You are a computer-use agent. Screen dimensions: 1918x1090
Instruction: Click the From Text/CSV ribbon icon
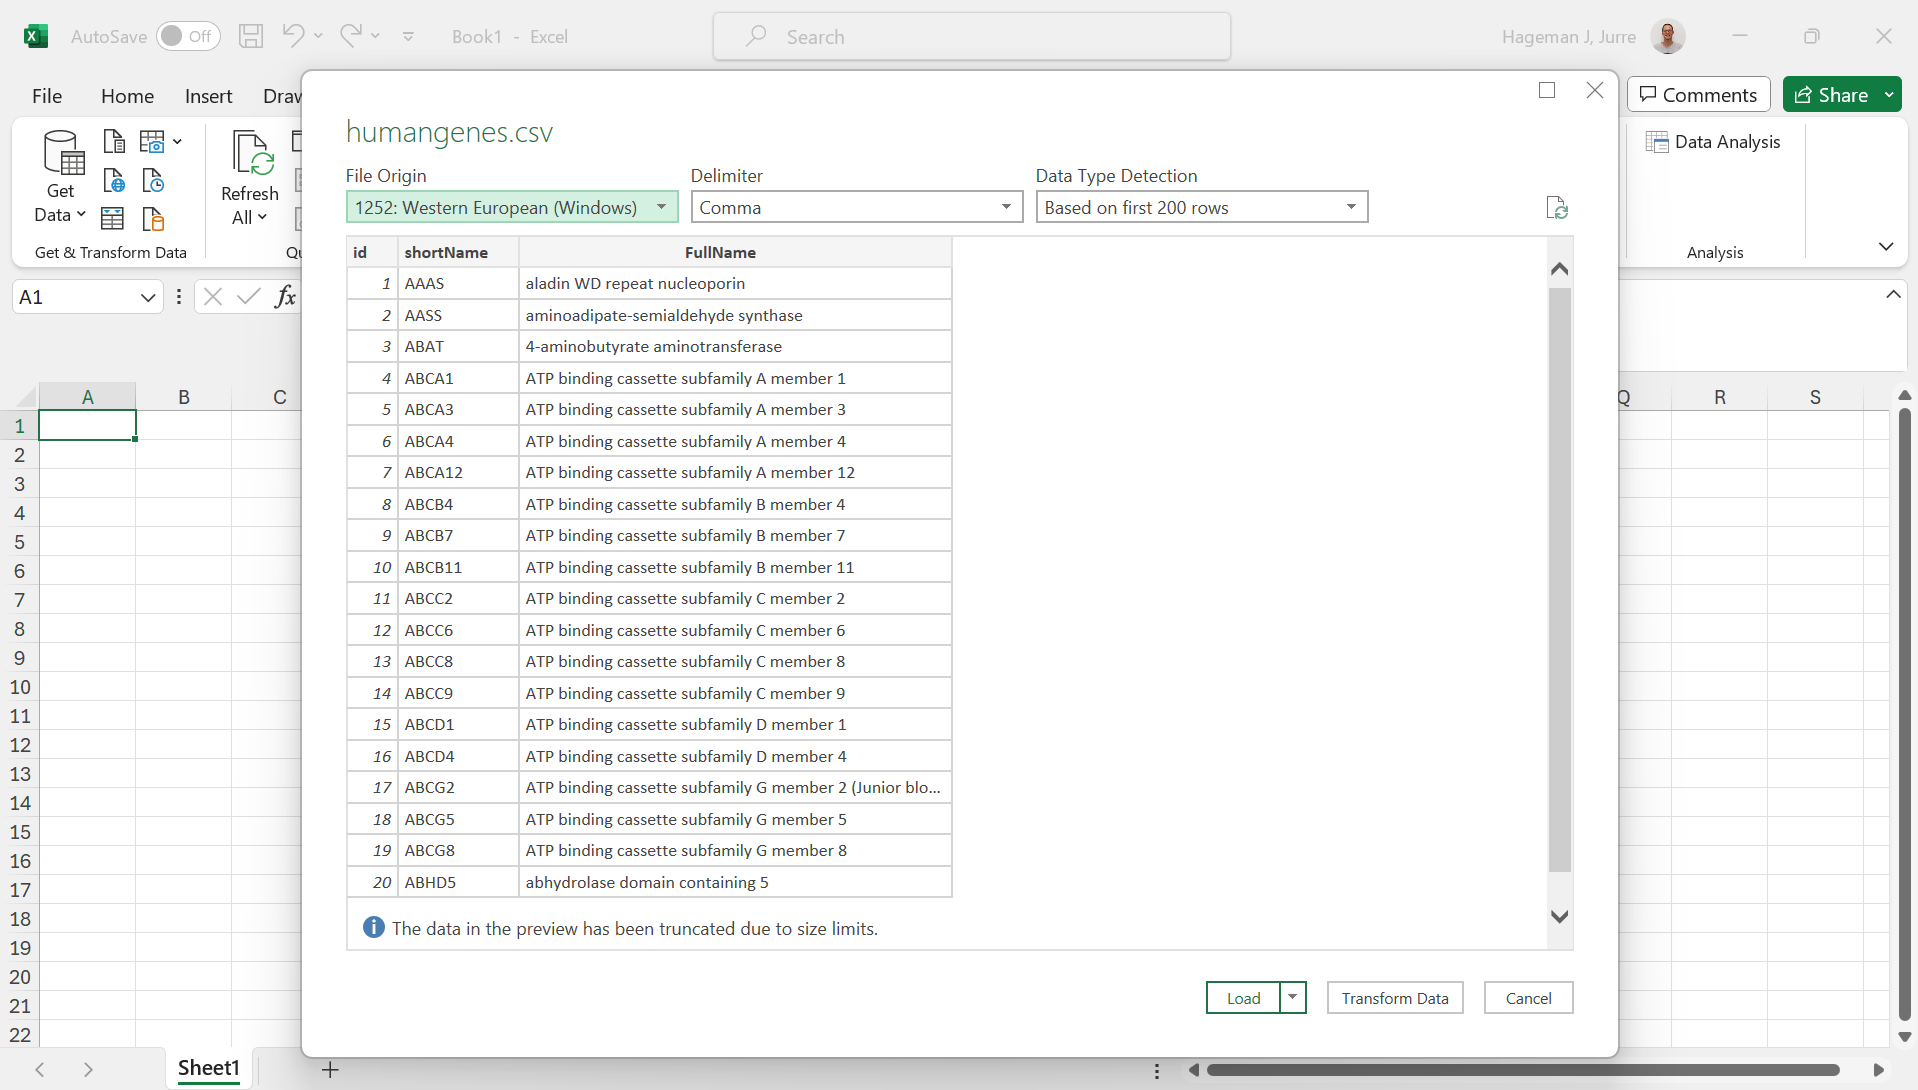[x=114, y=142]
